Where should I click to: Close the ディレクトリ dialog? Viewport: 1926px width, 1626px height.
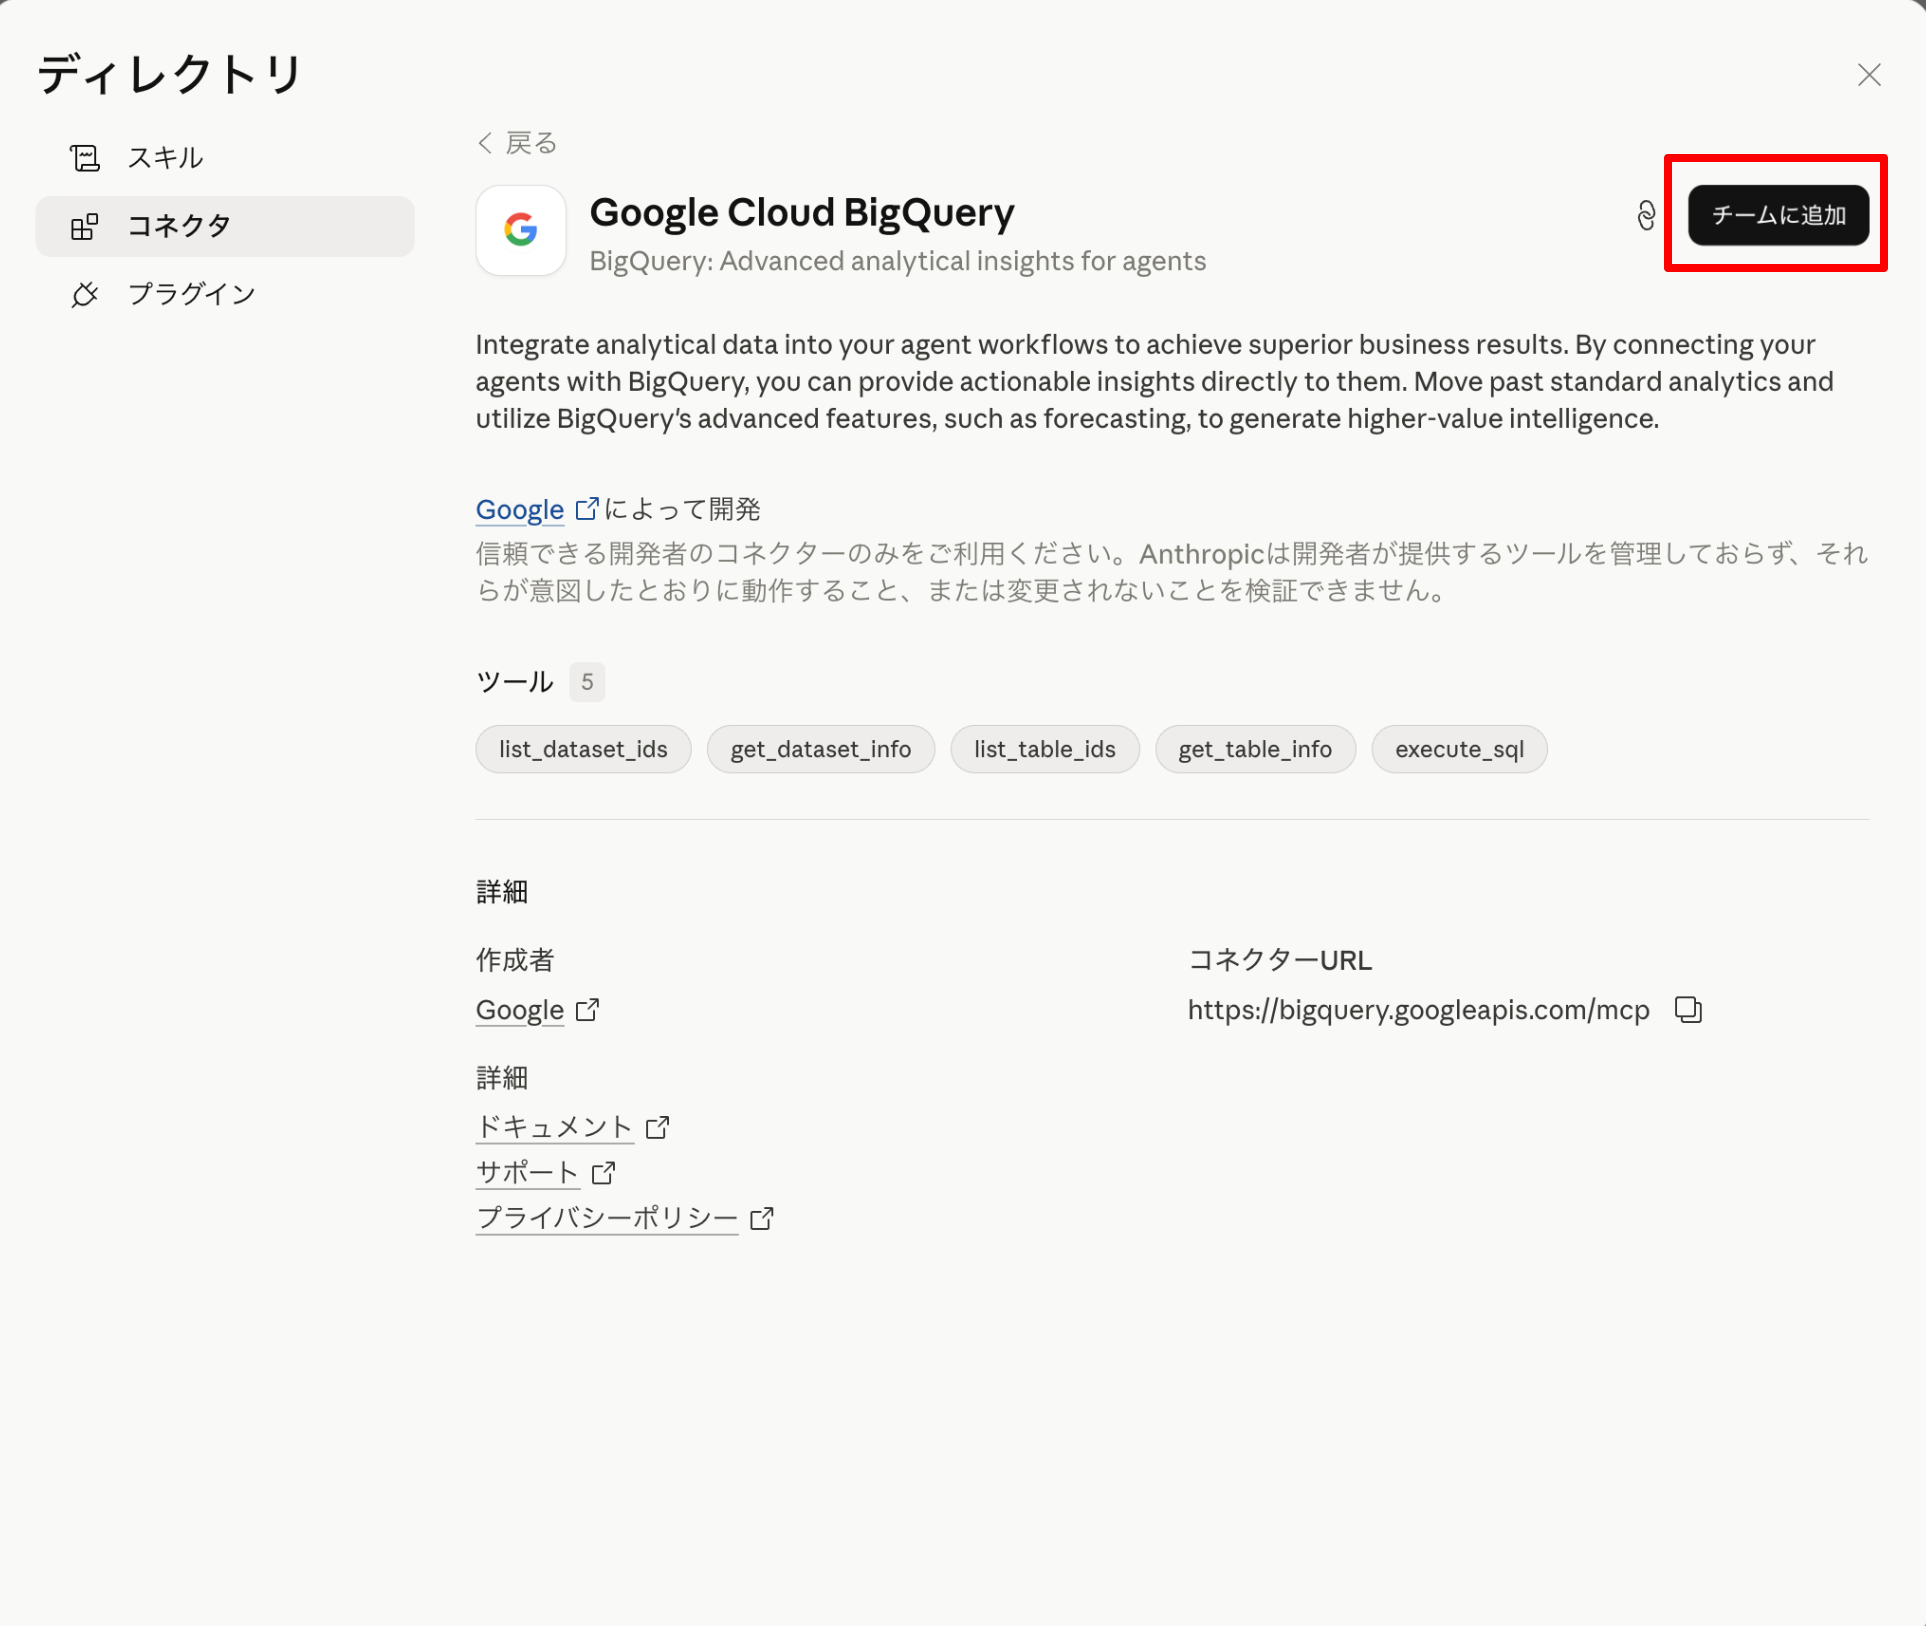(1868, 75)
